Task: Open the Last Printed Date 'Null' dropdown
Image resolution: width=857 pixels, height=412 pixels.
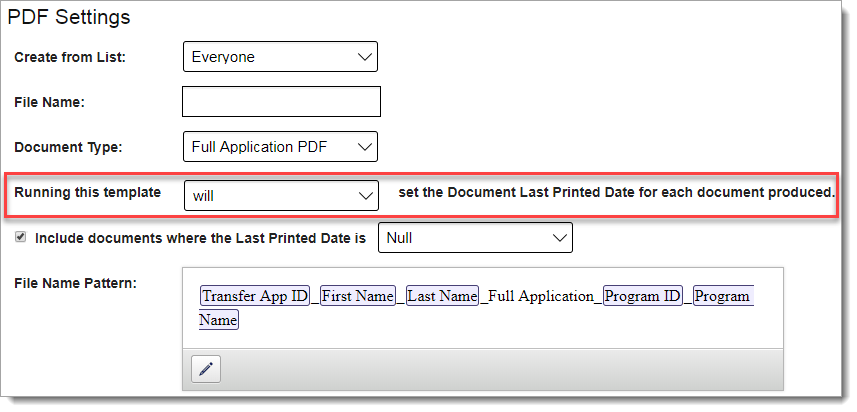Action: pos(476,238)
